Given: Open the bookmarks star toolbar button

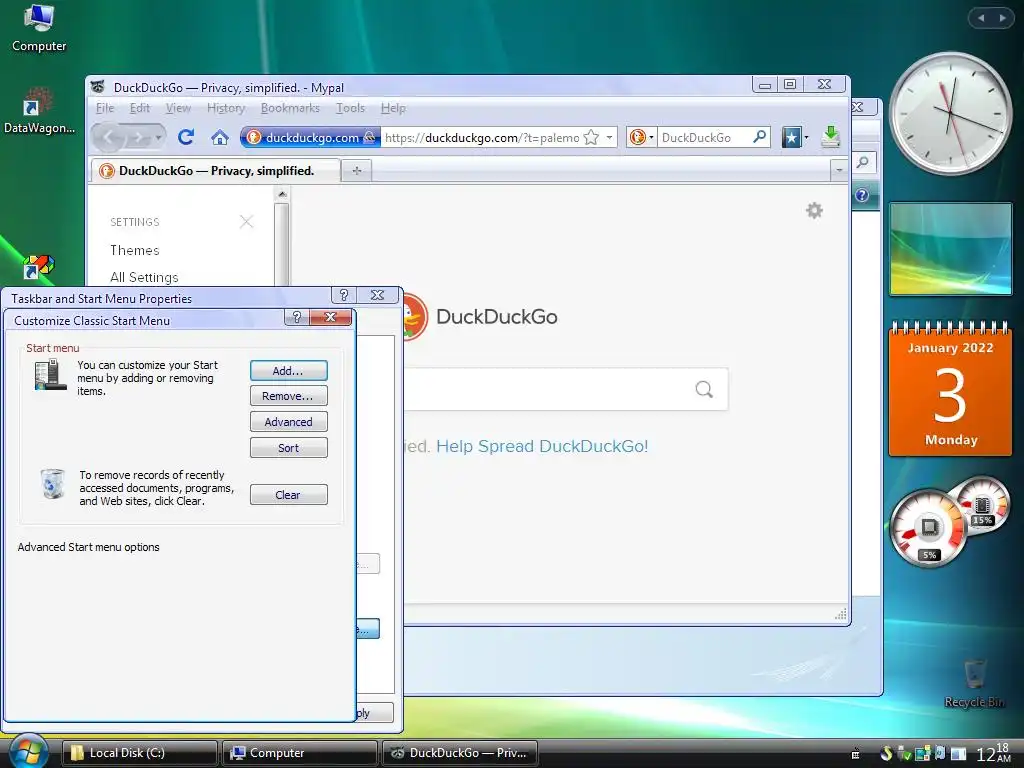Looking at the screenshot, I should [792, 137].
